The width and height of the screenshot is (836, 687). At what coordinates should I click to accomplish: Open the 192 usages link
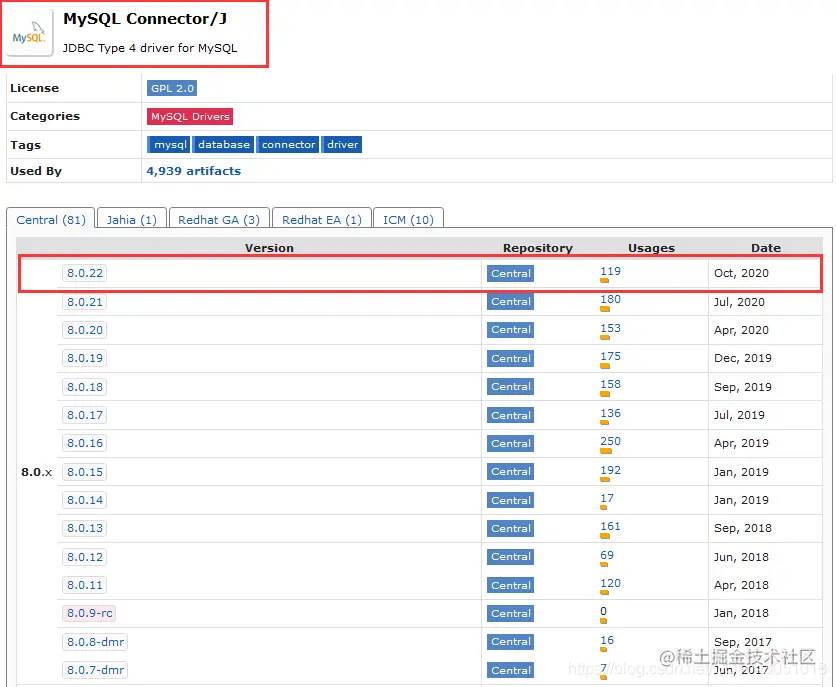pos(610,470)
